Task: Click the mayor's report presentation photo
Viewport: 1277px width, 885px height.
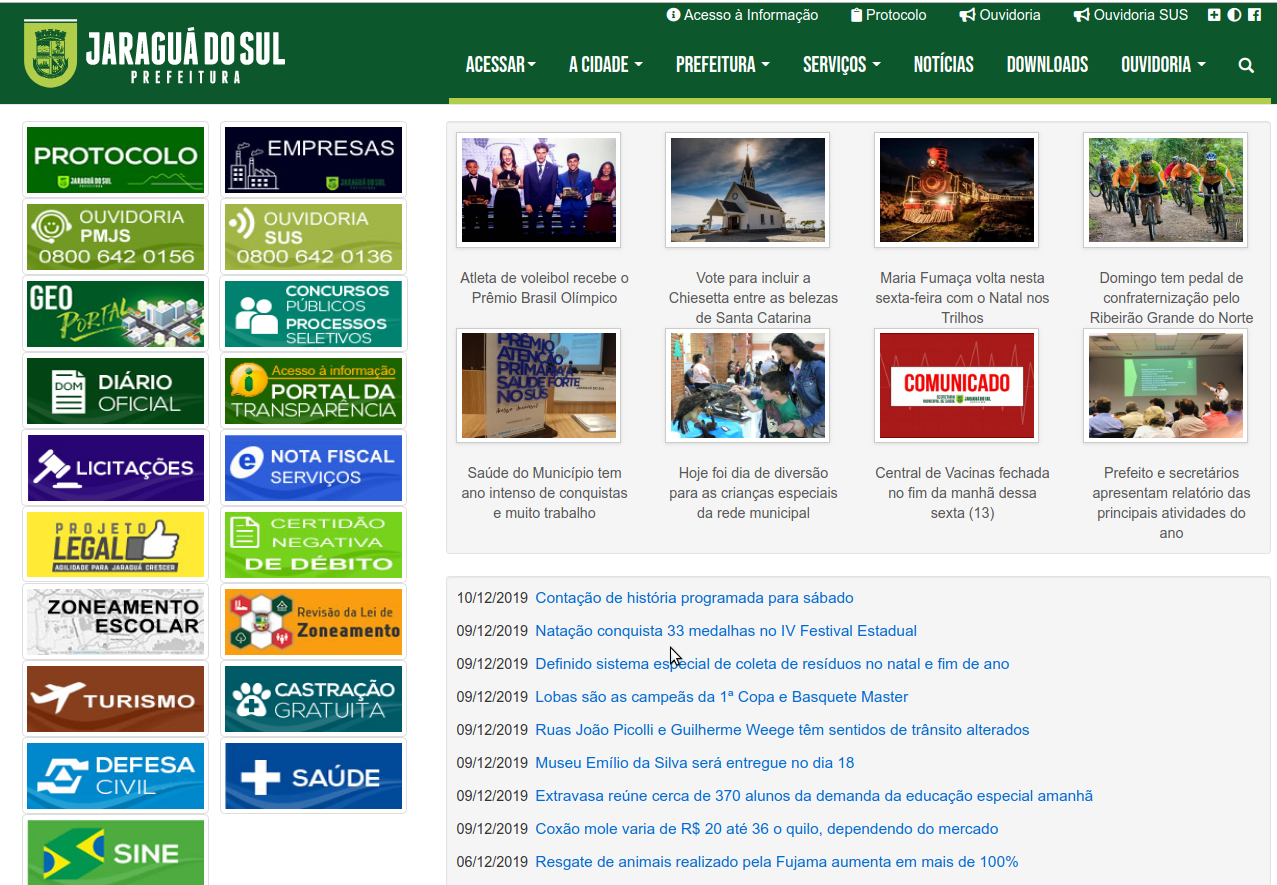Action: [x=1166, y=385]
